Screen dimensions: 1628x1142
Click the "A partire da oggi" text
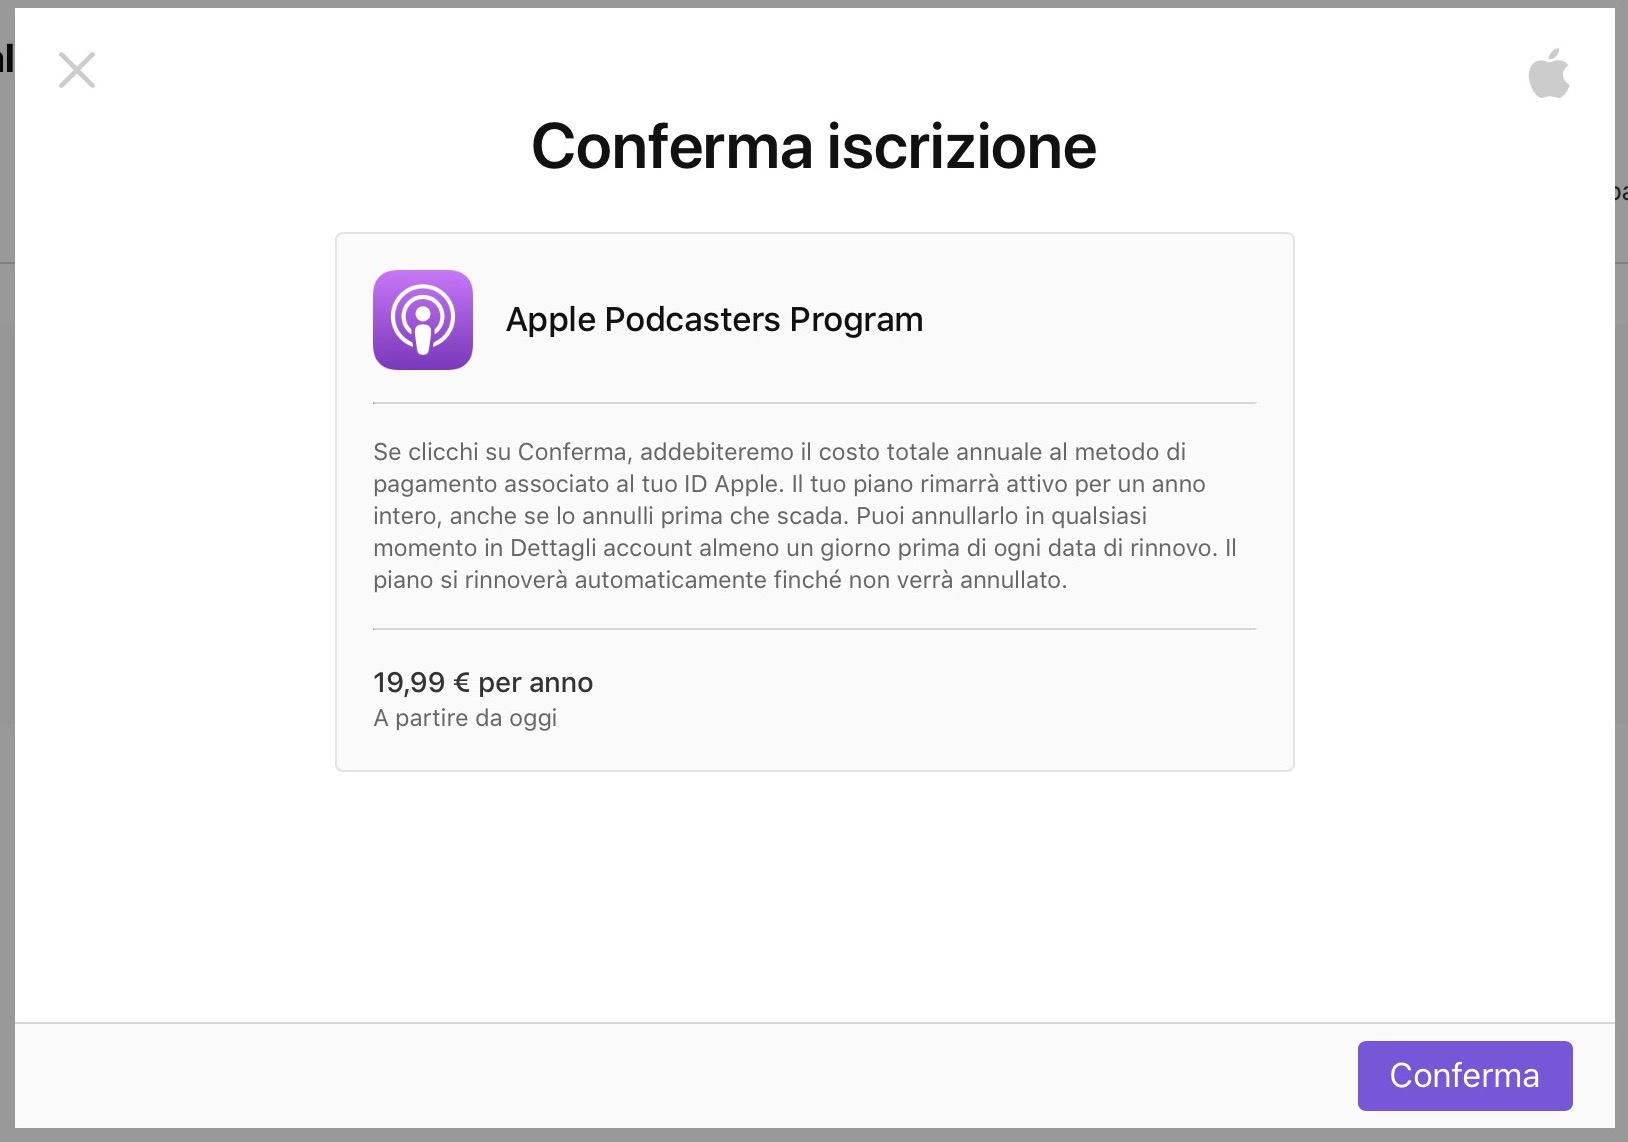tap(465, 718)
